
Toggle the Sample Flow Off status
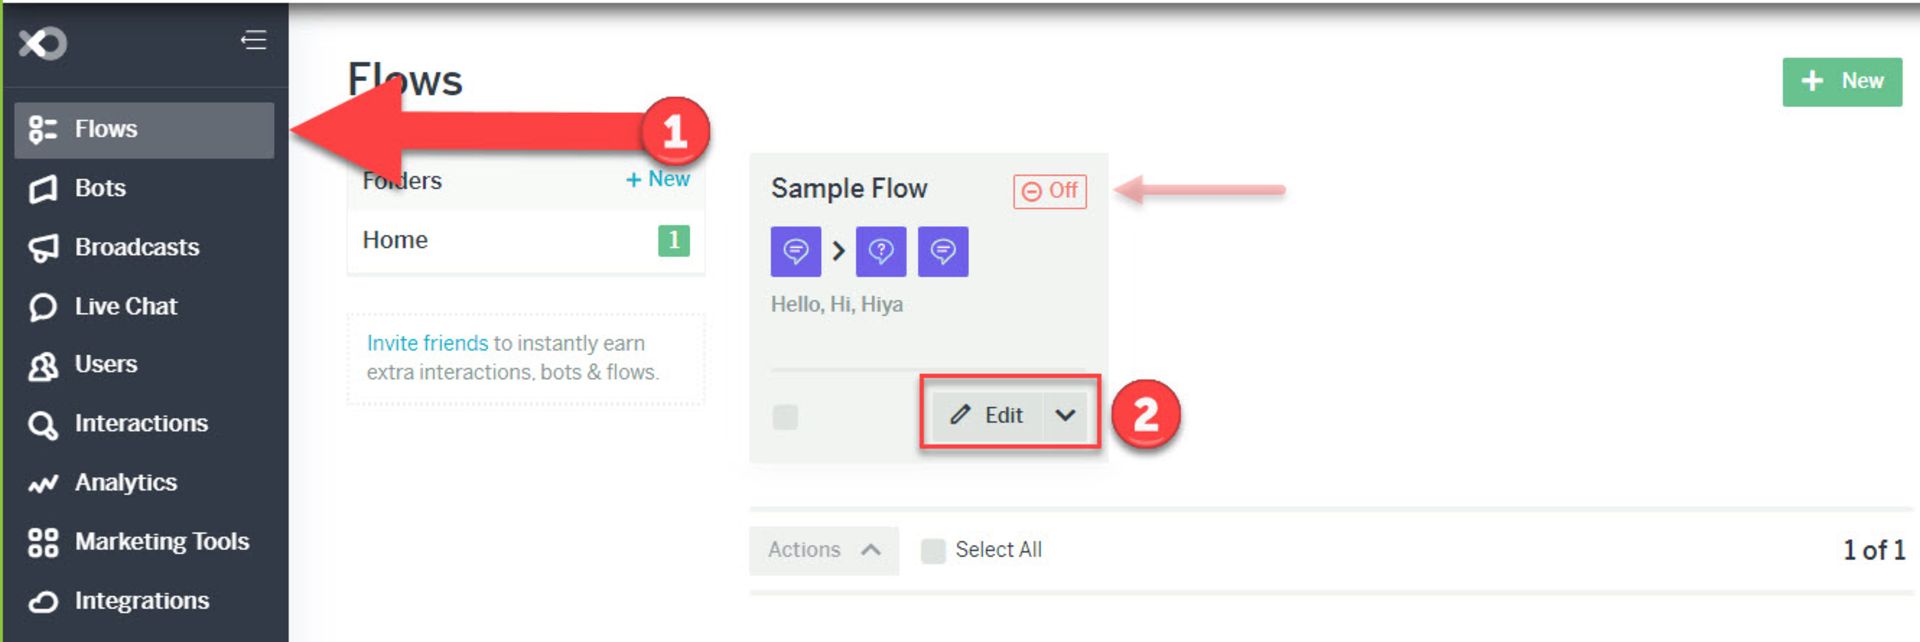click(x=1050, y=191)
